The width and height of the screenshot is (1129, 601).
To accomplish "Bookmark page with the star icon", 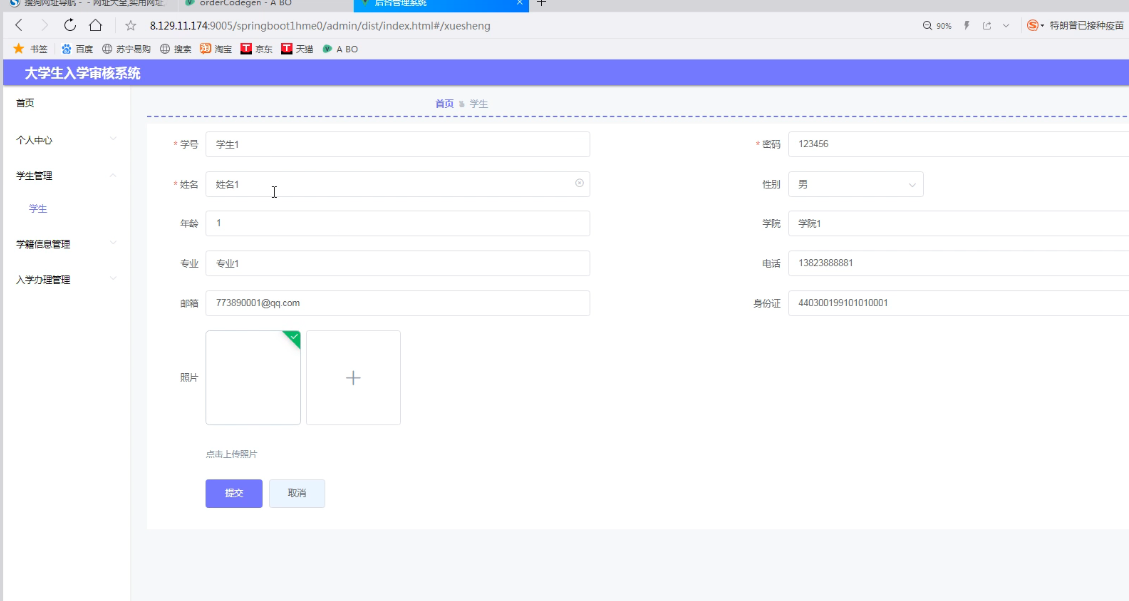I will tap(130, 26).
